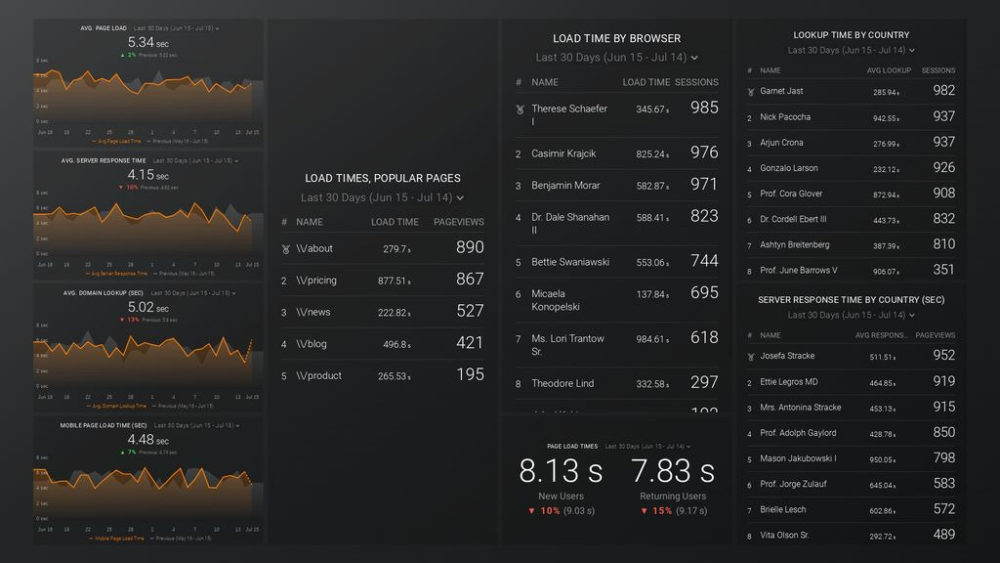Click the medal icon beside Garnet Jast

750,92
